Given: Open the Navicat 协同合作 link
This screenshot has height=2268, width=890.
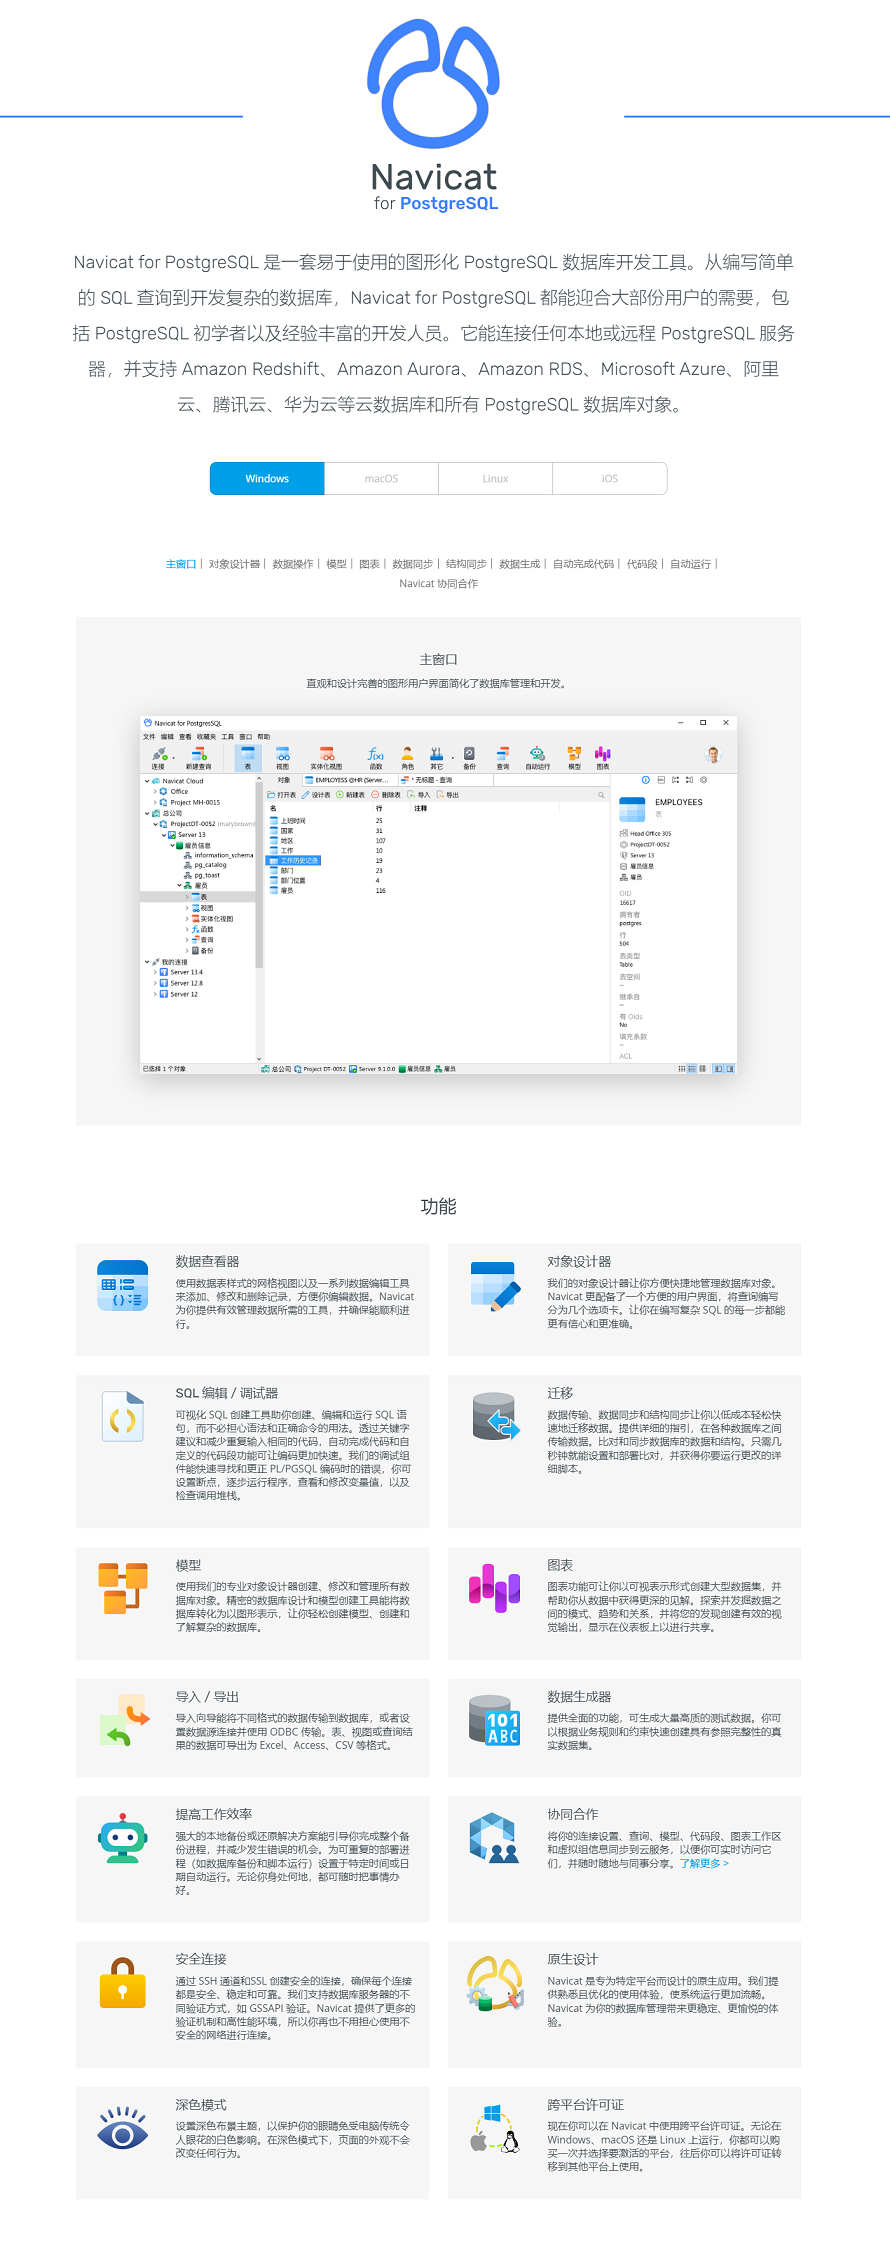Looking at the screenshot, I should click(x=438, y=584).
